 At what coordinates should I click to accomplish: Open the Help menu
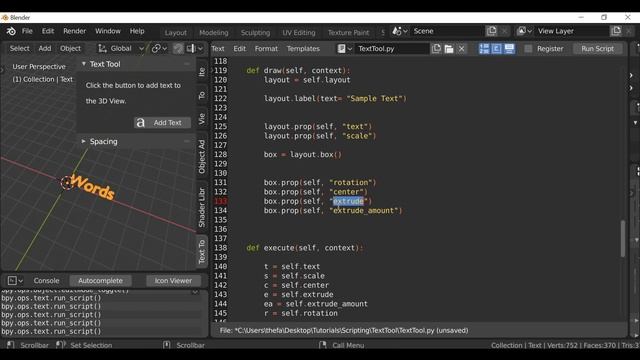point(137,31)
